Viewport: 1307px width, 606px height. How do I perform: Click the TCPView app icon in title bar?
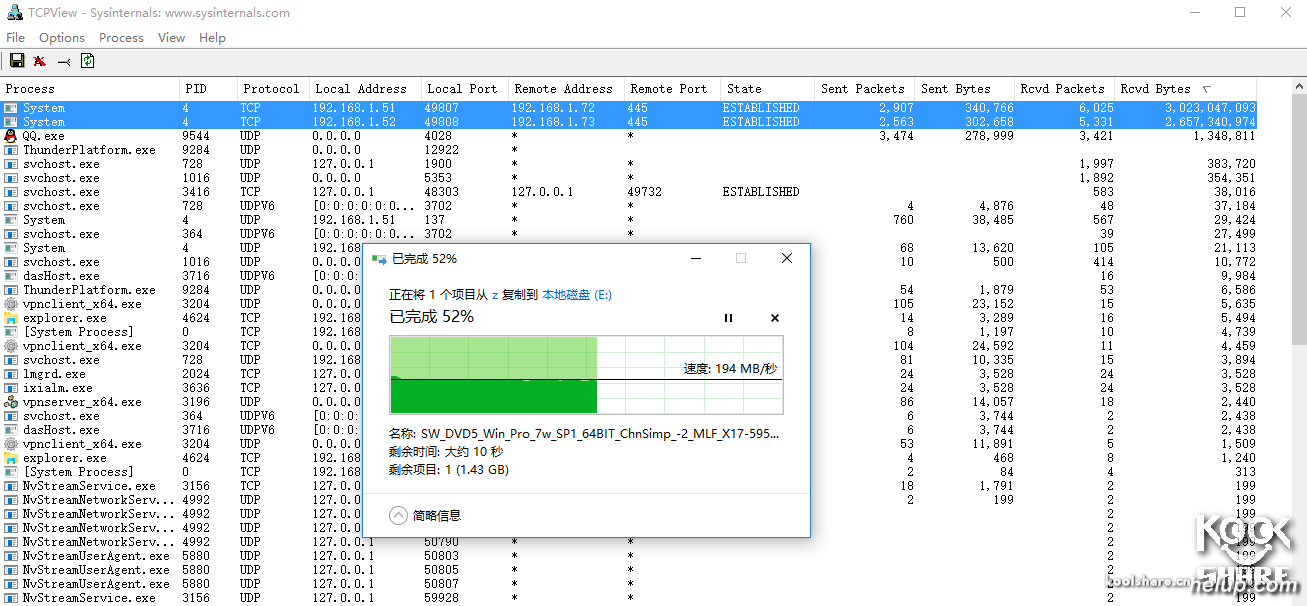point(14,13)
